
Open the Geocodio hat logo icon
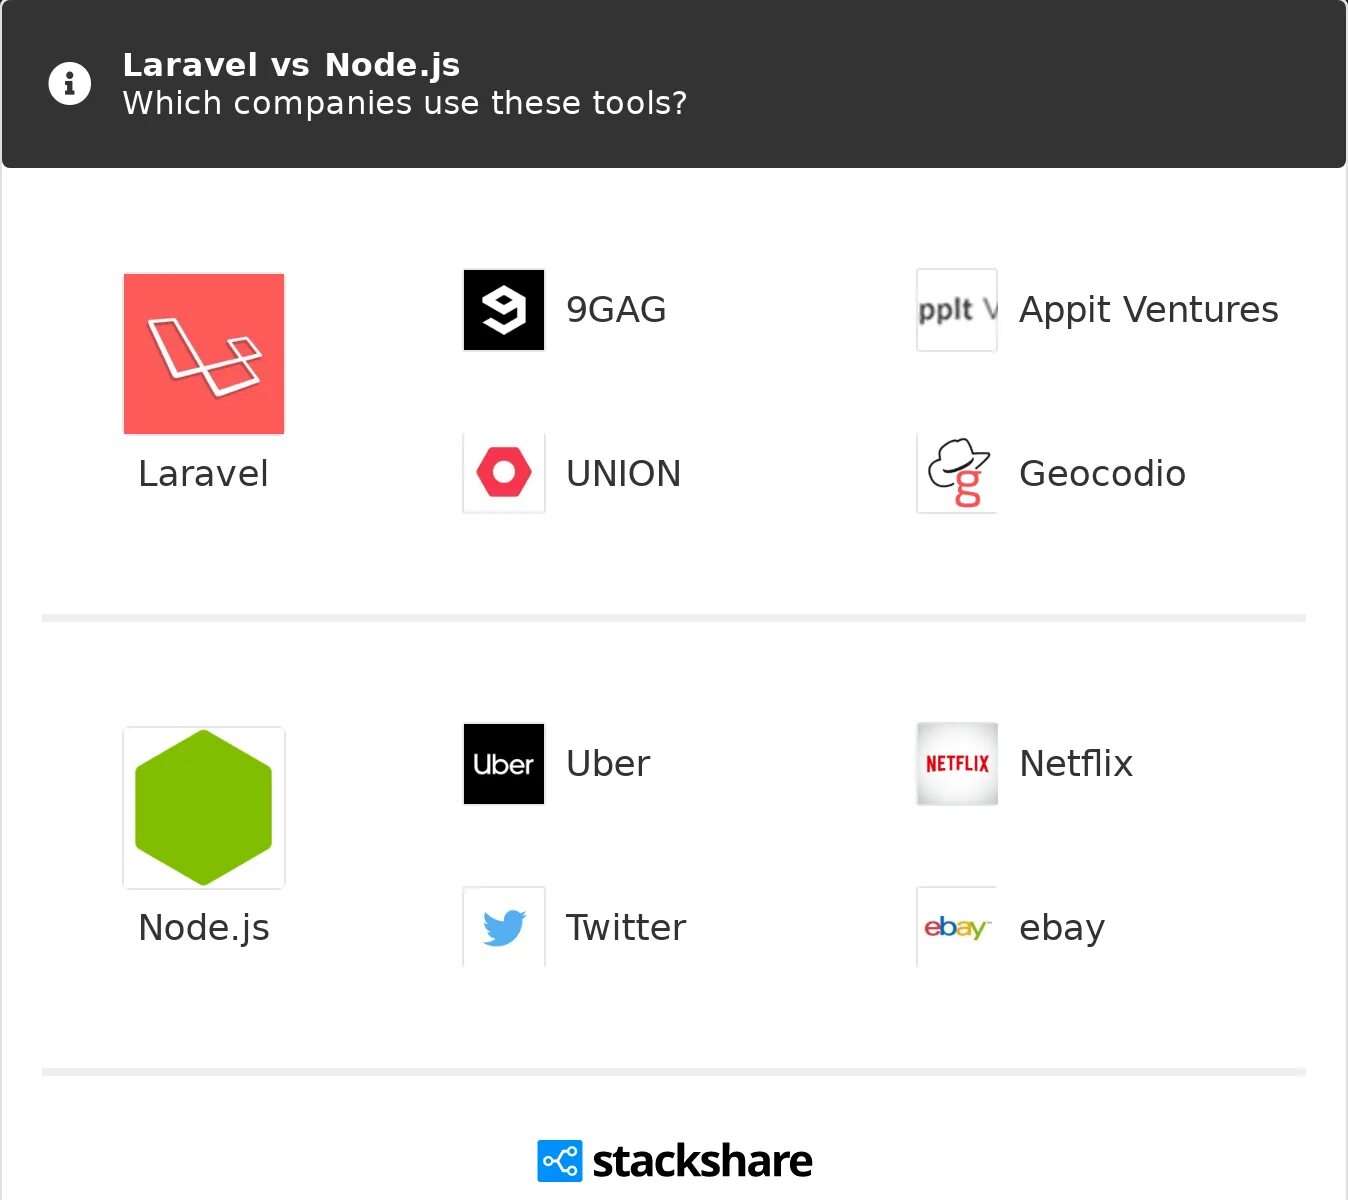(957, 473)
